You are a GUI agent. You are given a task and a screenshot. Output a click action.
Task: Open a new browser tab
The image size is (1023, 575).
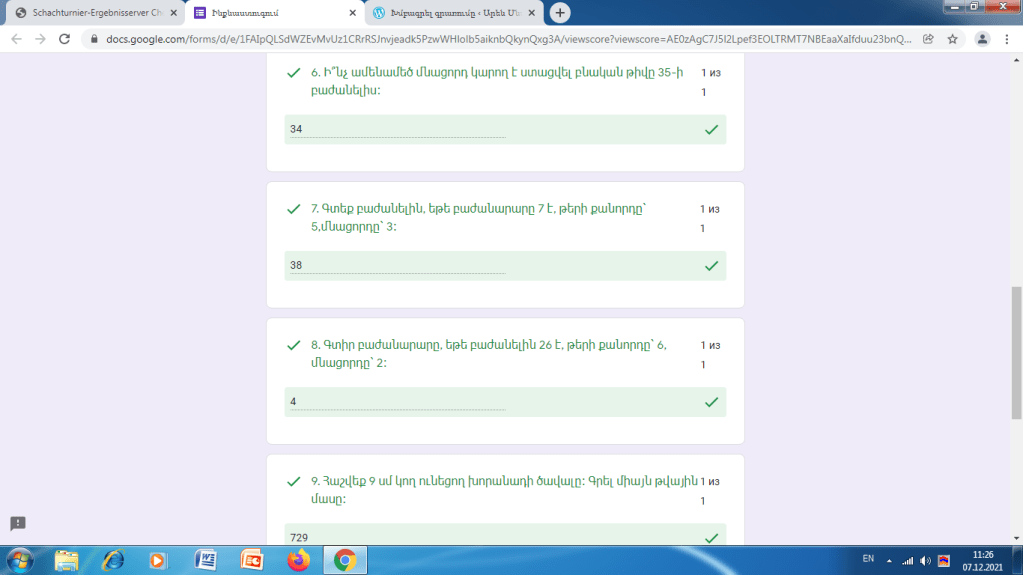pyautogui.click(x=560, y=13)
